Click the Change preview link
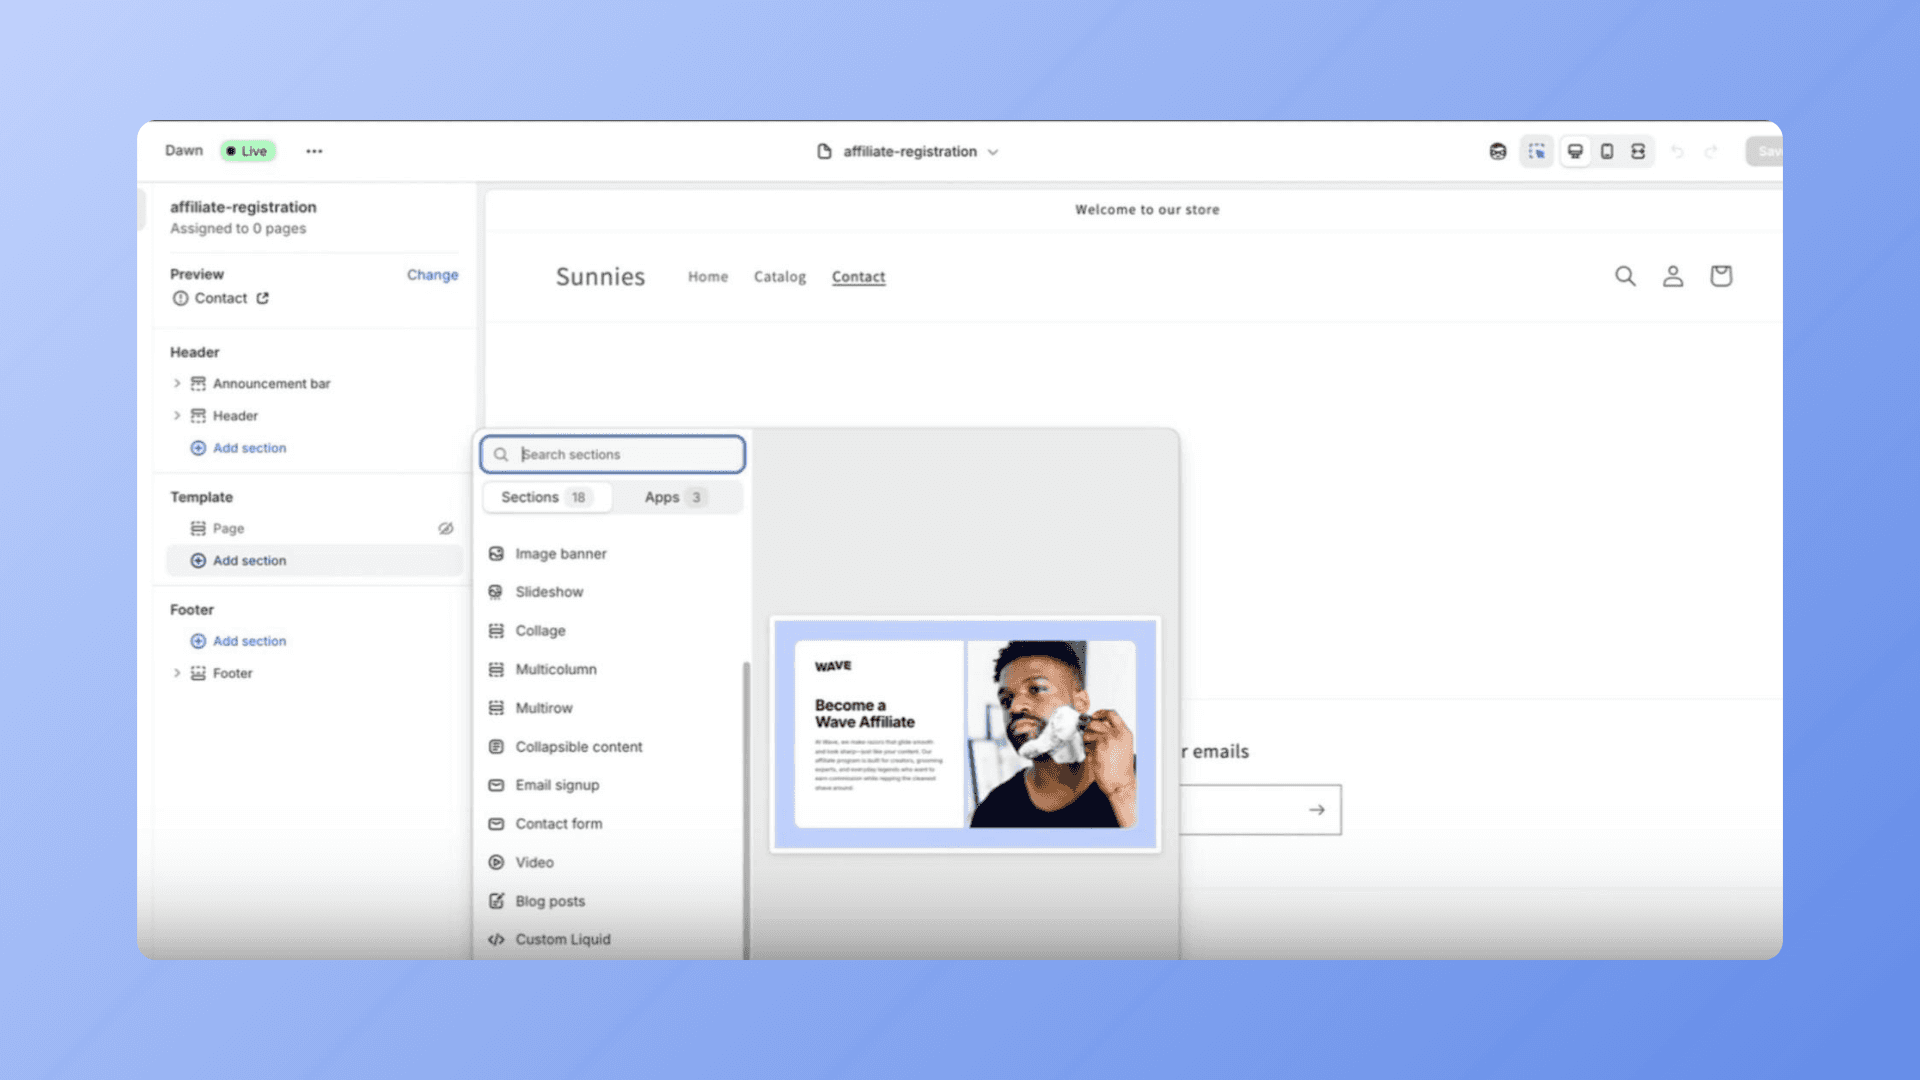The height and width of the screenshot is (1080, 1920). [432, 275]
